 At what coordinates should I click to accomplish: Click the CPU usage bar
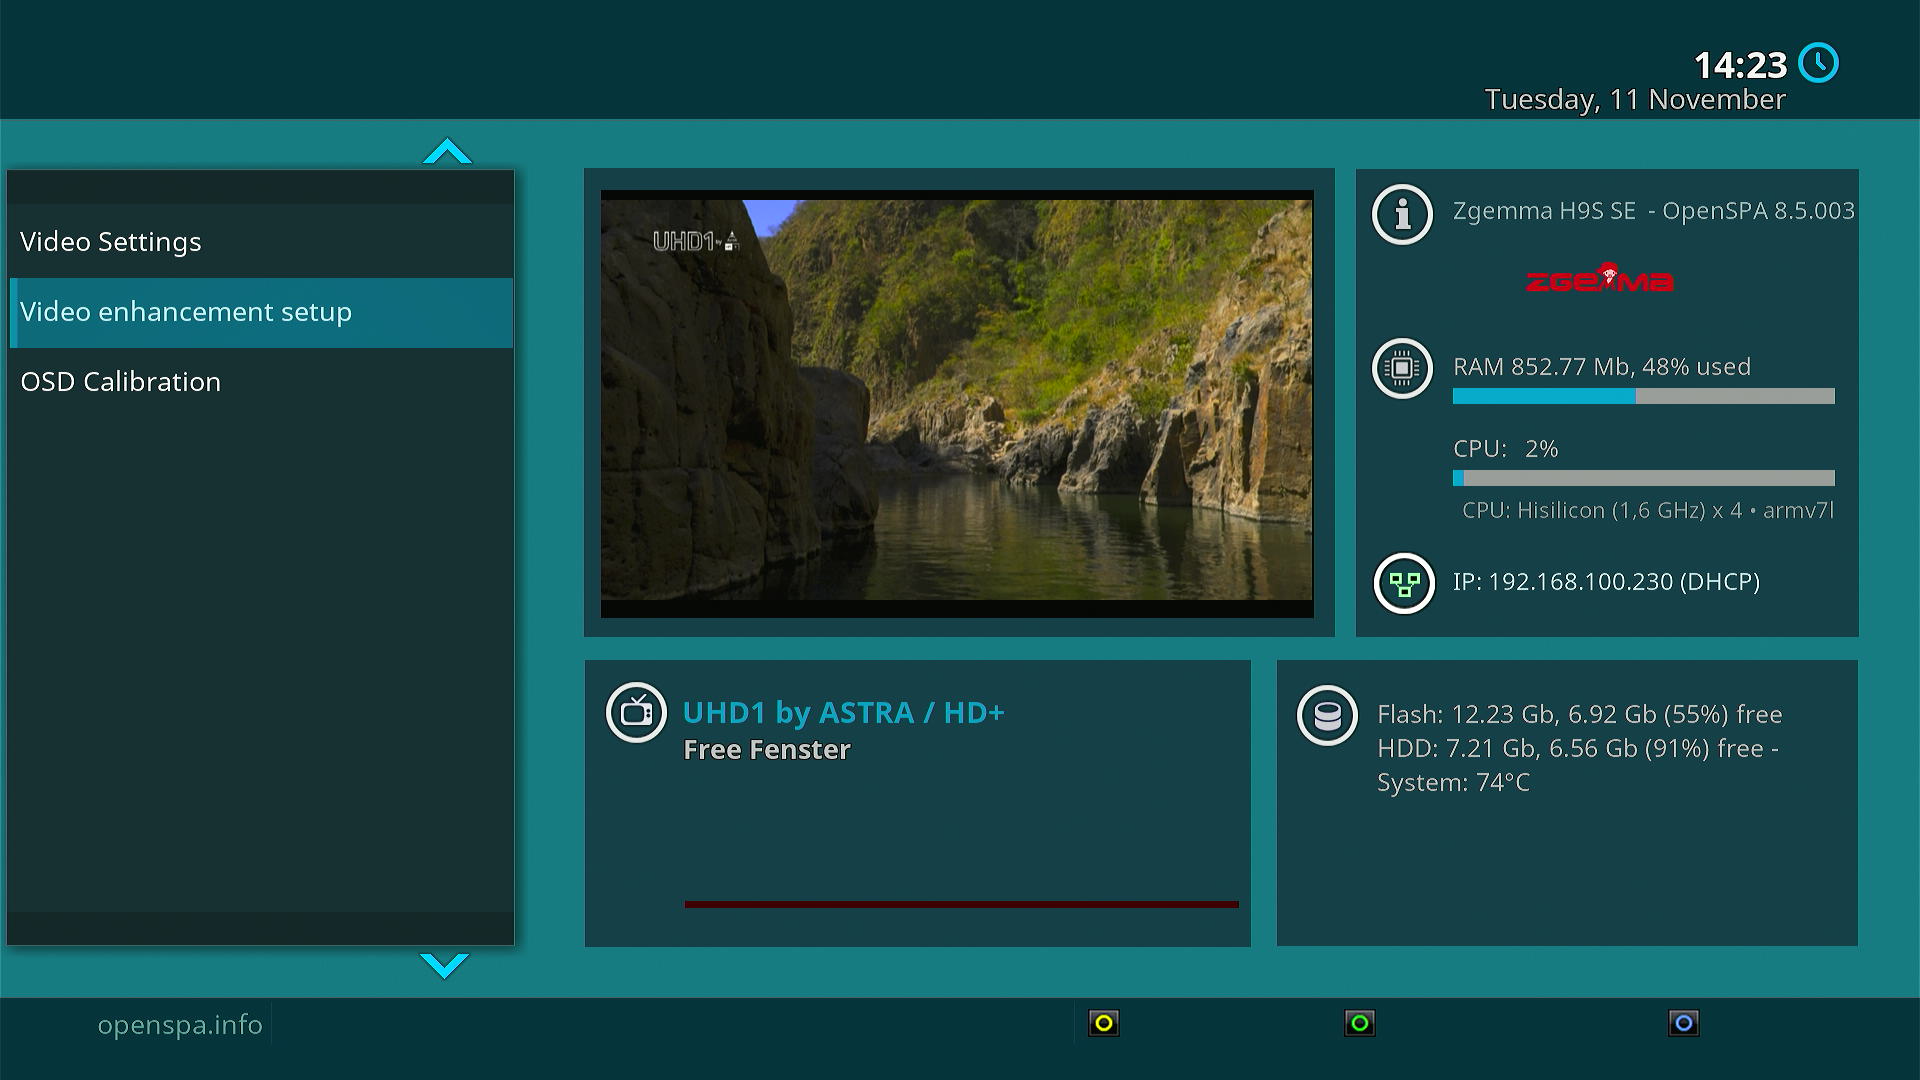point(1643,478)
